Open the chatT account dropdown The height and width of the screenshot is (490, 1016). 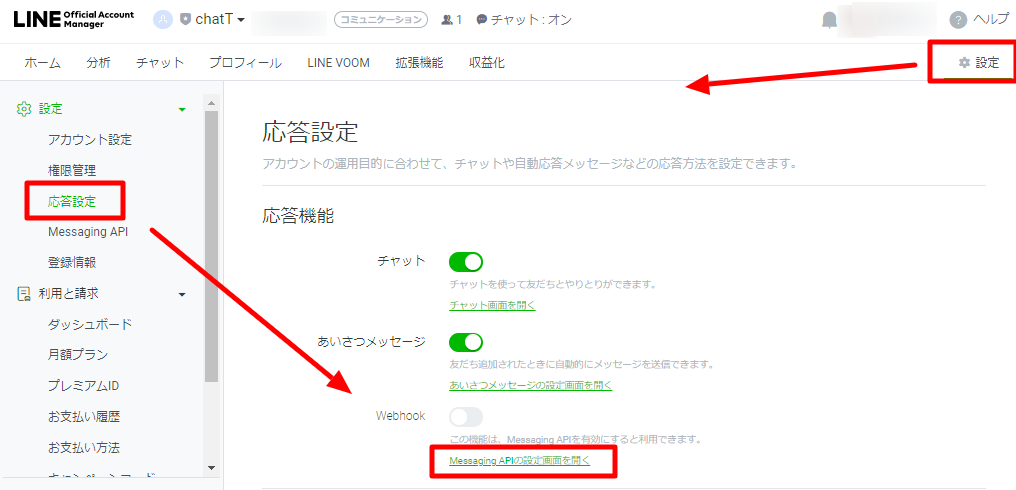(240, 20)
